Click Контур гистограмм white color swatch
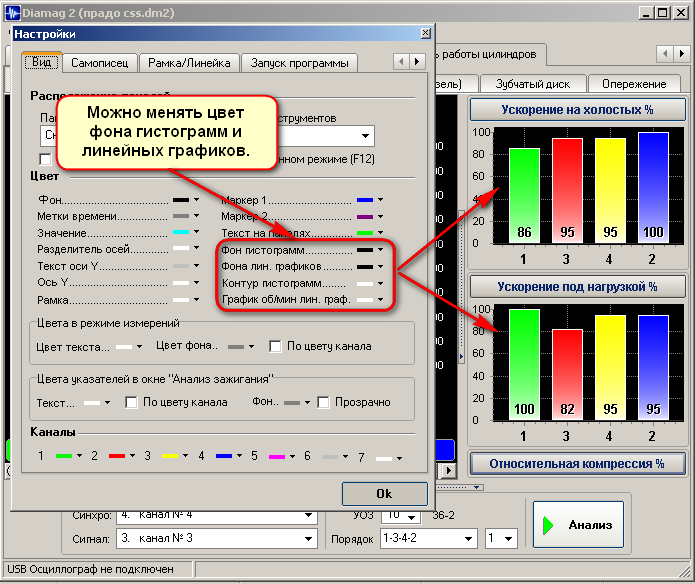The height and width of the screenshot is (584, 695). [365, 284]
